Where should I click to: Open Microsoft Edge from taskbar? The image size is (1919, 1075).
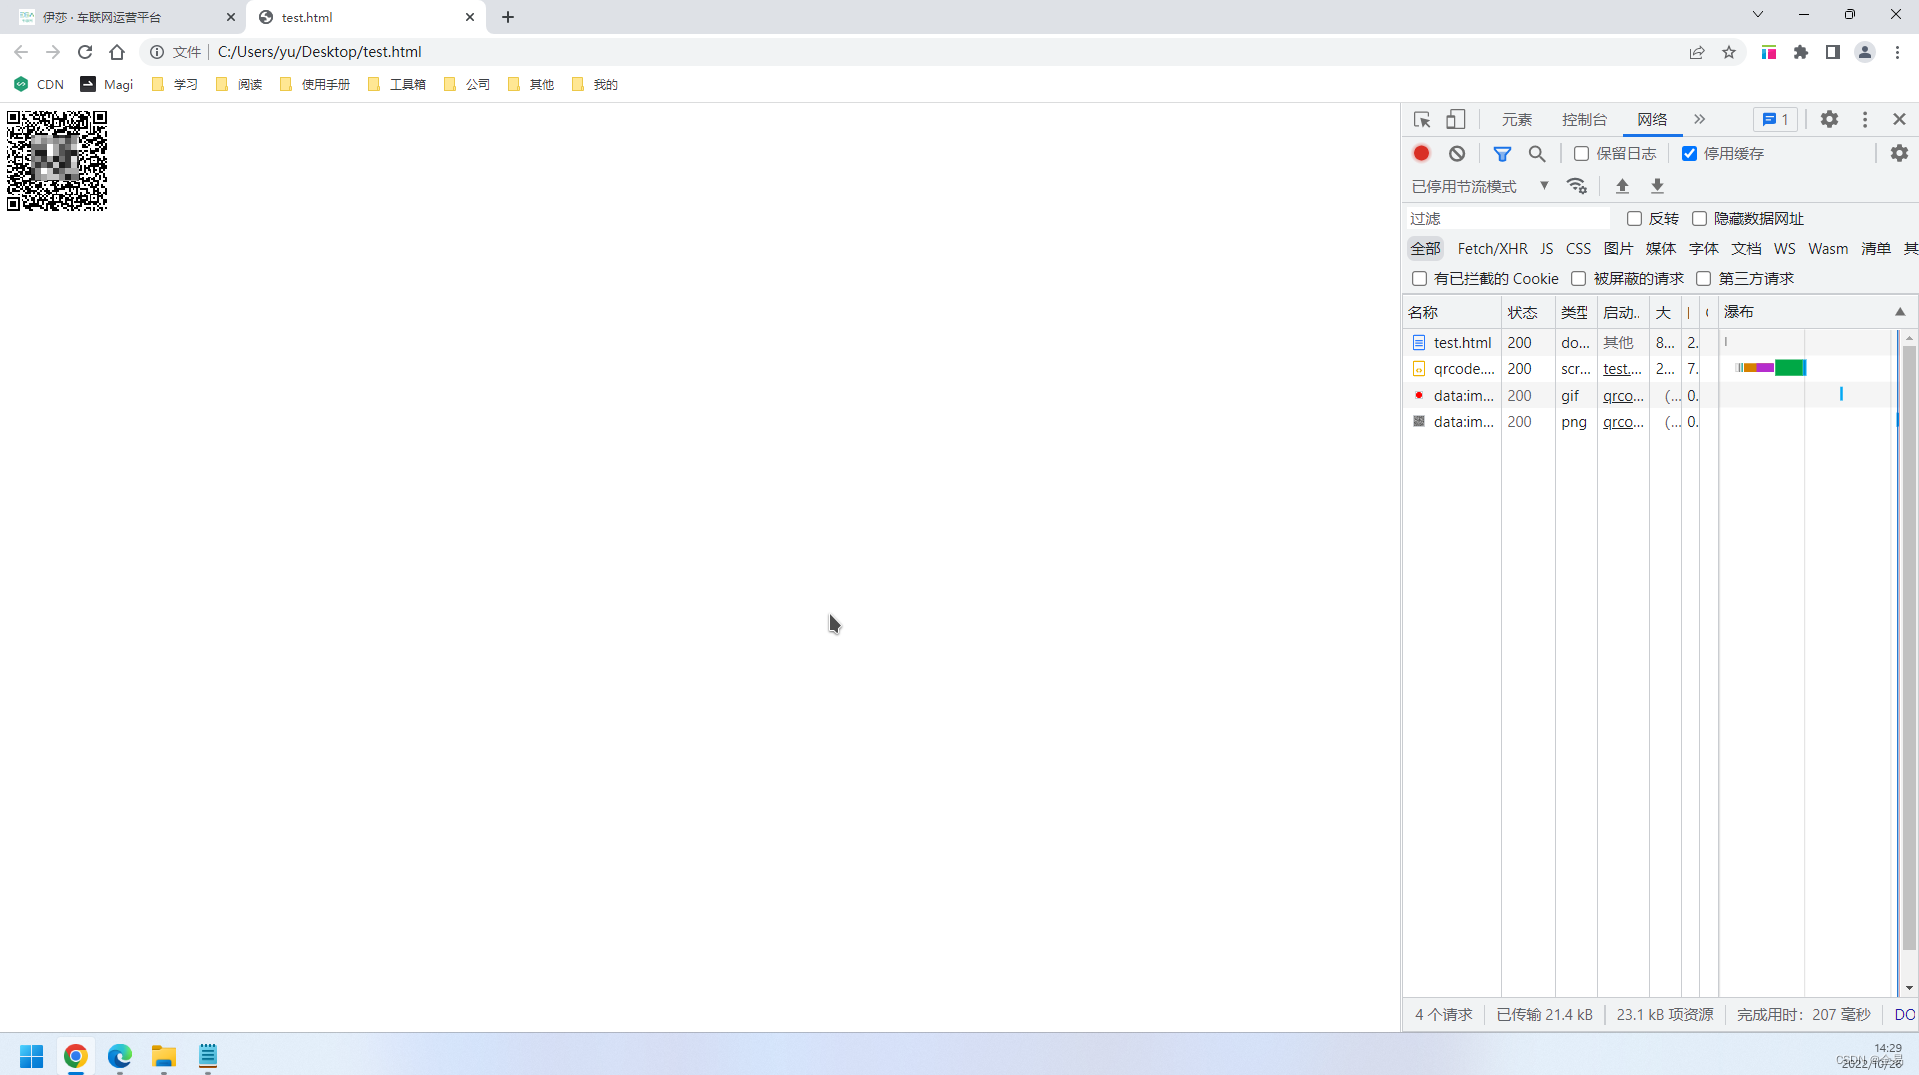pos(120,1056)
